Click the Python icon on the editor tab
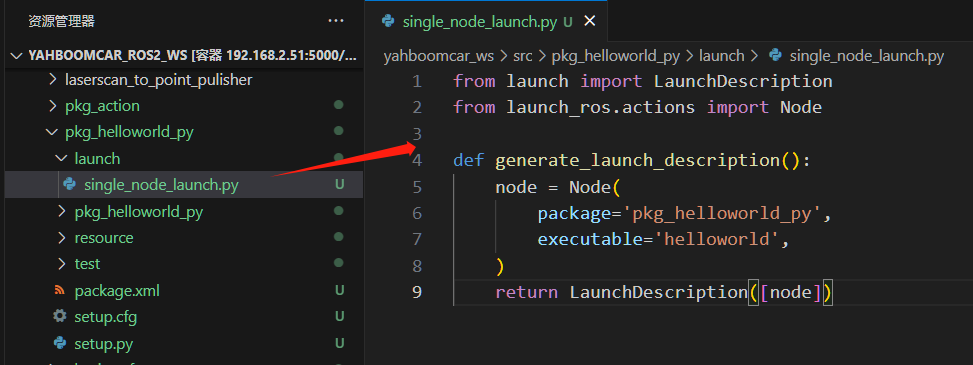Screen dimensions: 973x365 click(388, 21)
